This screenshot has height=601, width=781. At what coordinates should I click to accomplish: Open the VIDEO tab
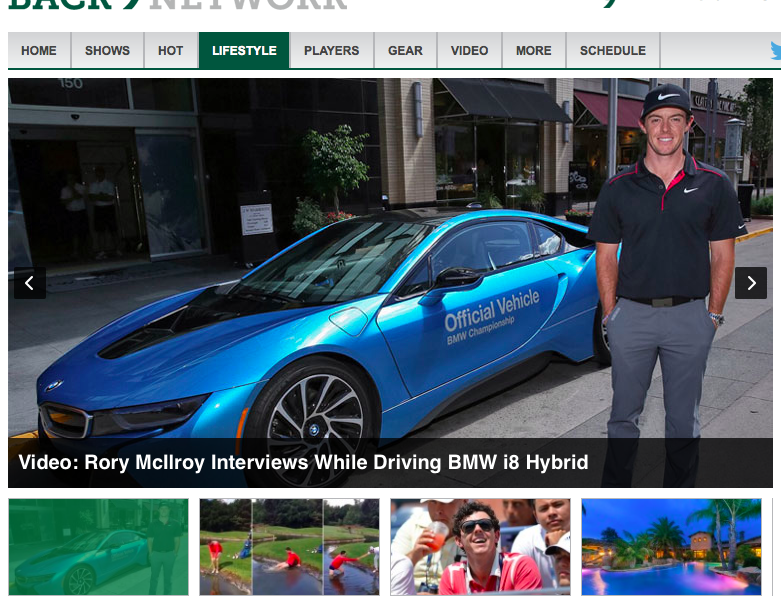(x=469, y=51)
